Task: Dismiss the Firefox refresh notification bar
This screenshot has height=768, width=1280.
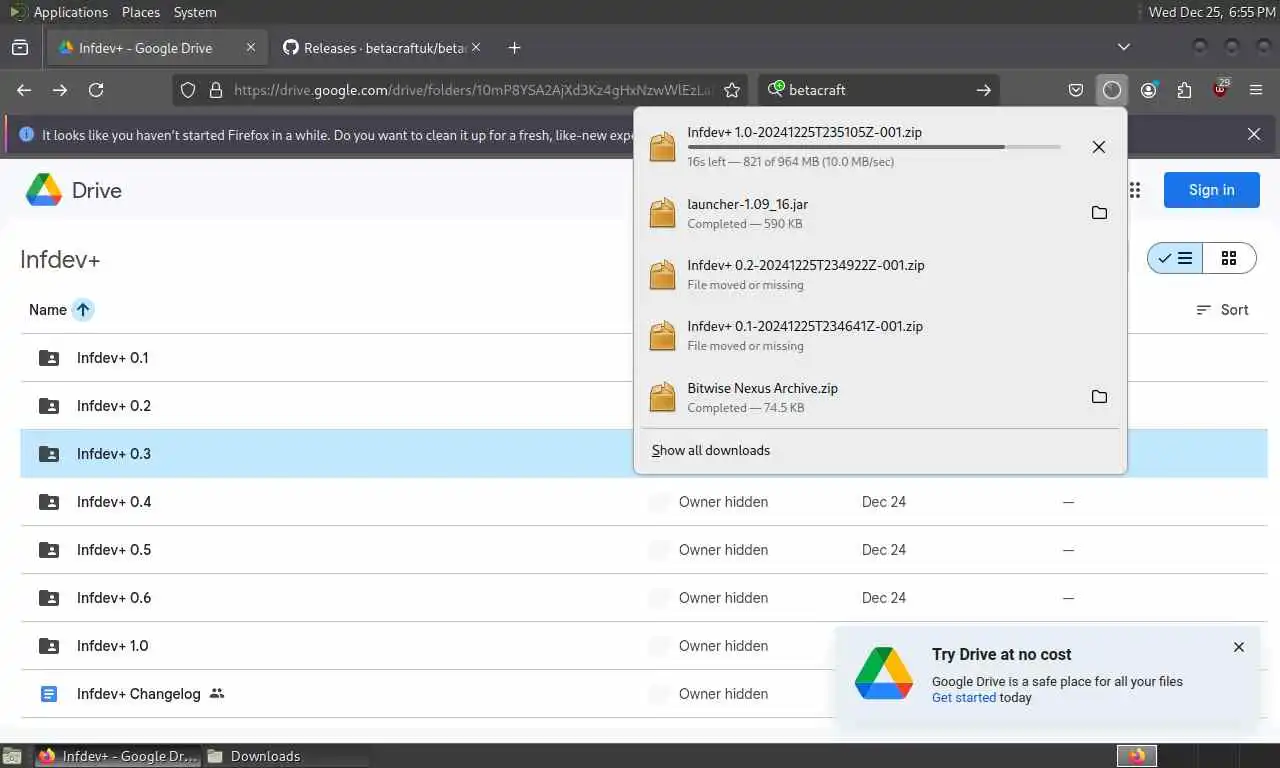Action: (1254, 134)
